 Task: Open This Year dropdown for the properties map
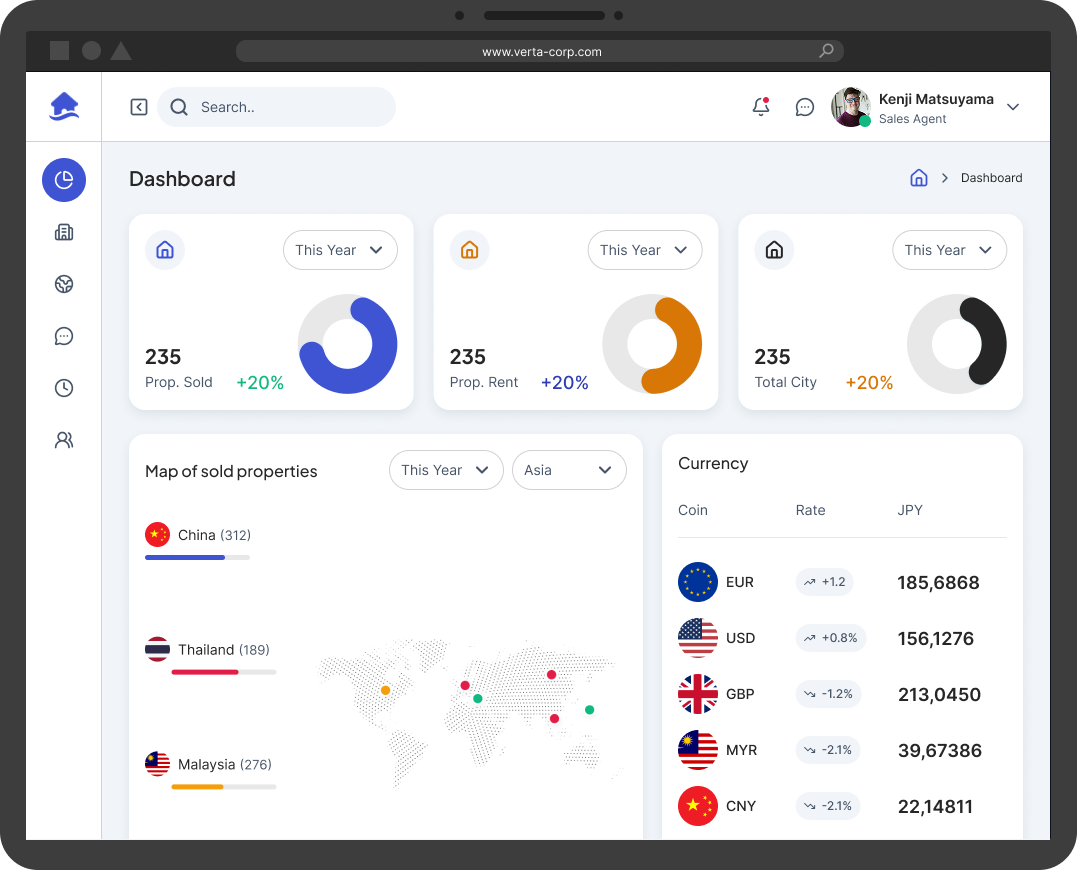446,470
